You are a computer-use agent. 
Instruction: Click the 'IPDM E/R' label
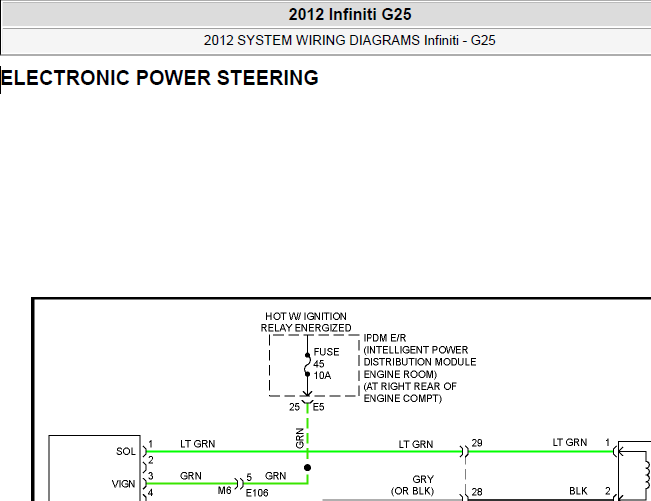385,338
